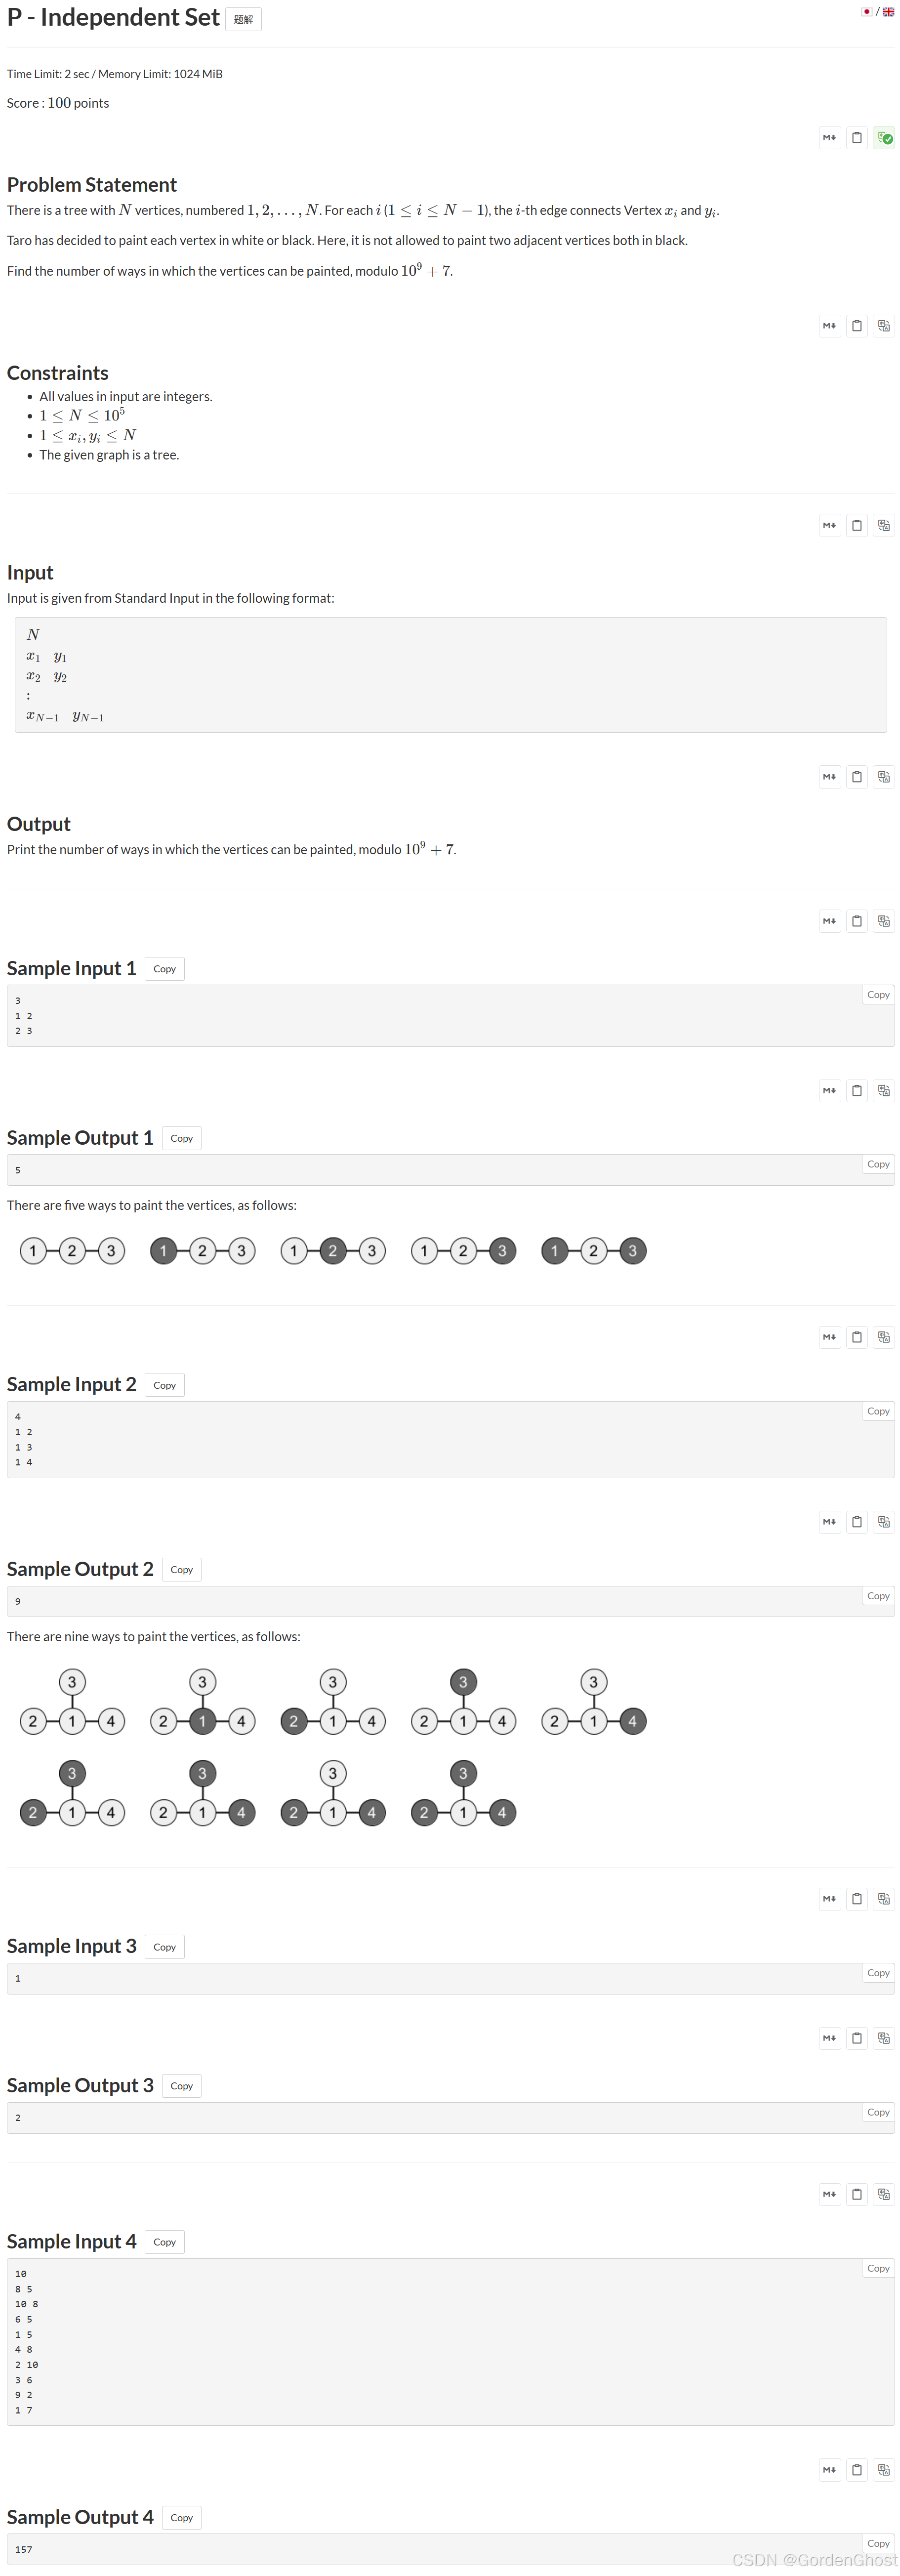Image resolution: width=900 pixels, height=2576 pixels.
Task: Click the Markdown icon above Sample Output 3
Action: coord(829,2038)
